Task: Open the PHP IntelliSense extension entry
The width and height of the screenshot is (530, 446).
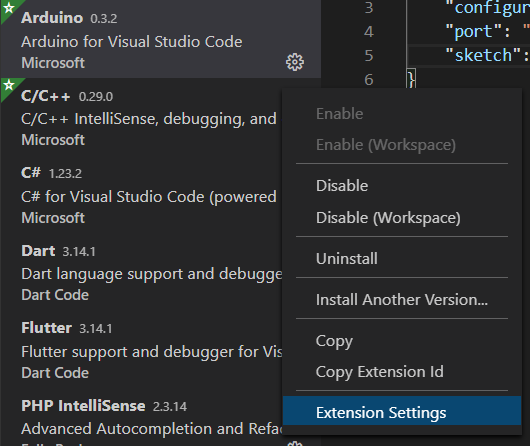Action: click(141, 417)
